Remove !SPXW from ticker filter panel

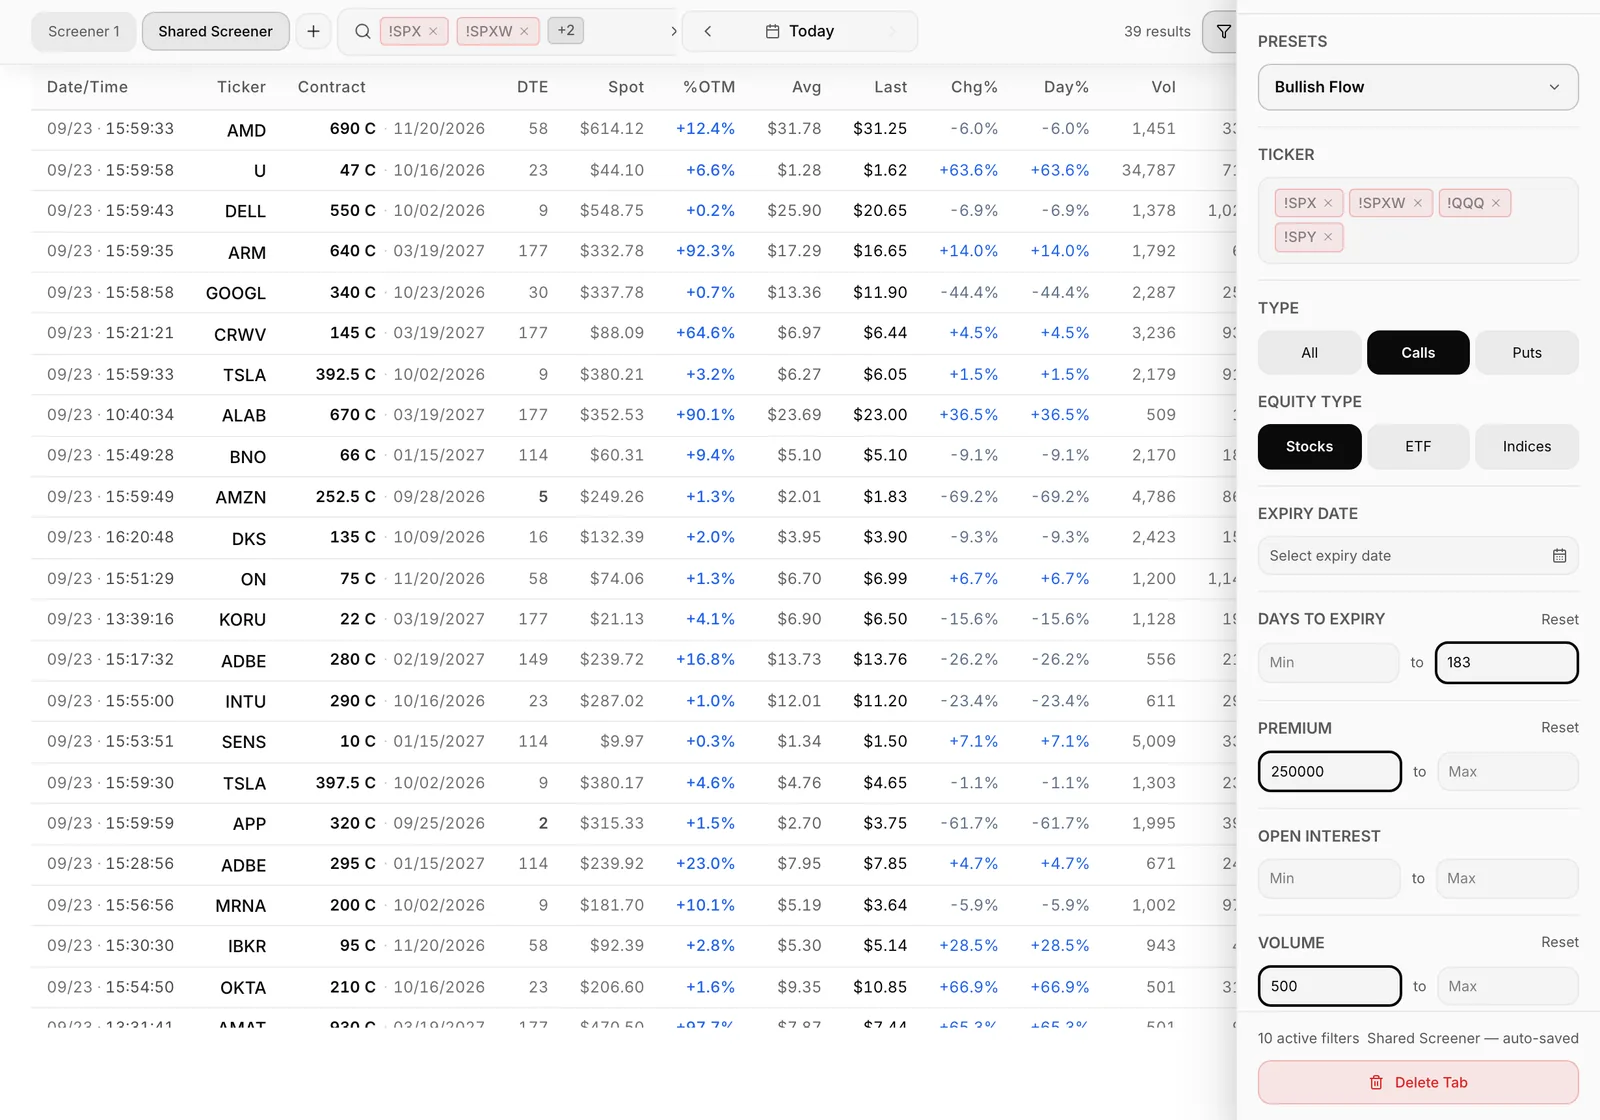click(x=1417, y=203)
